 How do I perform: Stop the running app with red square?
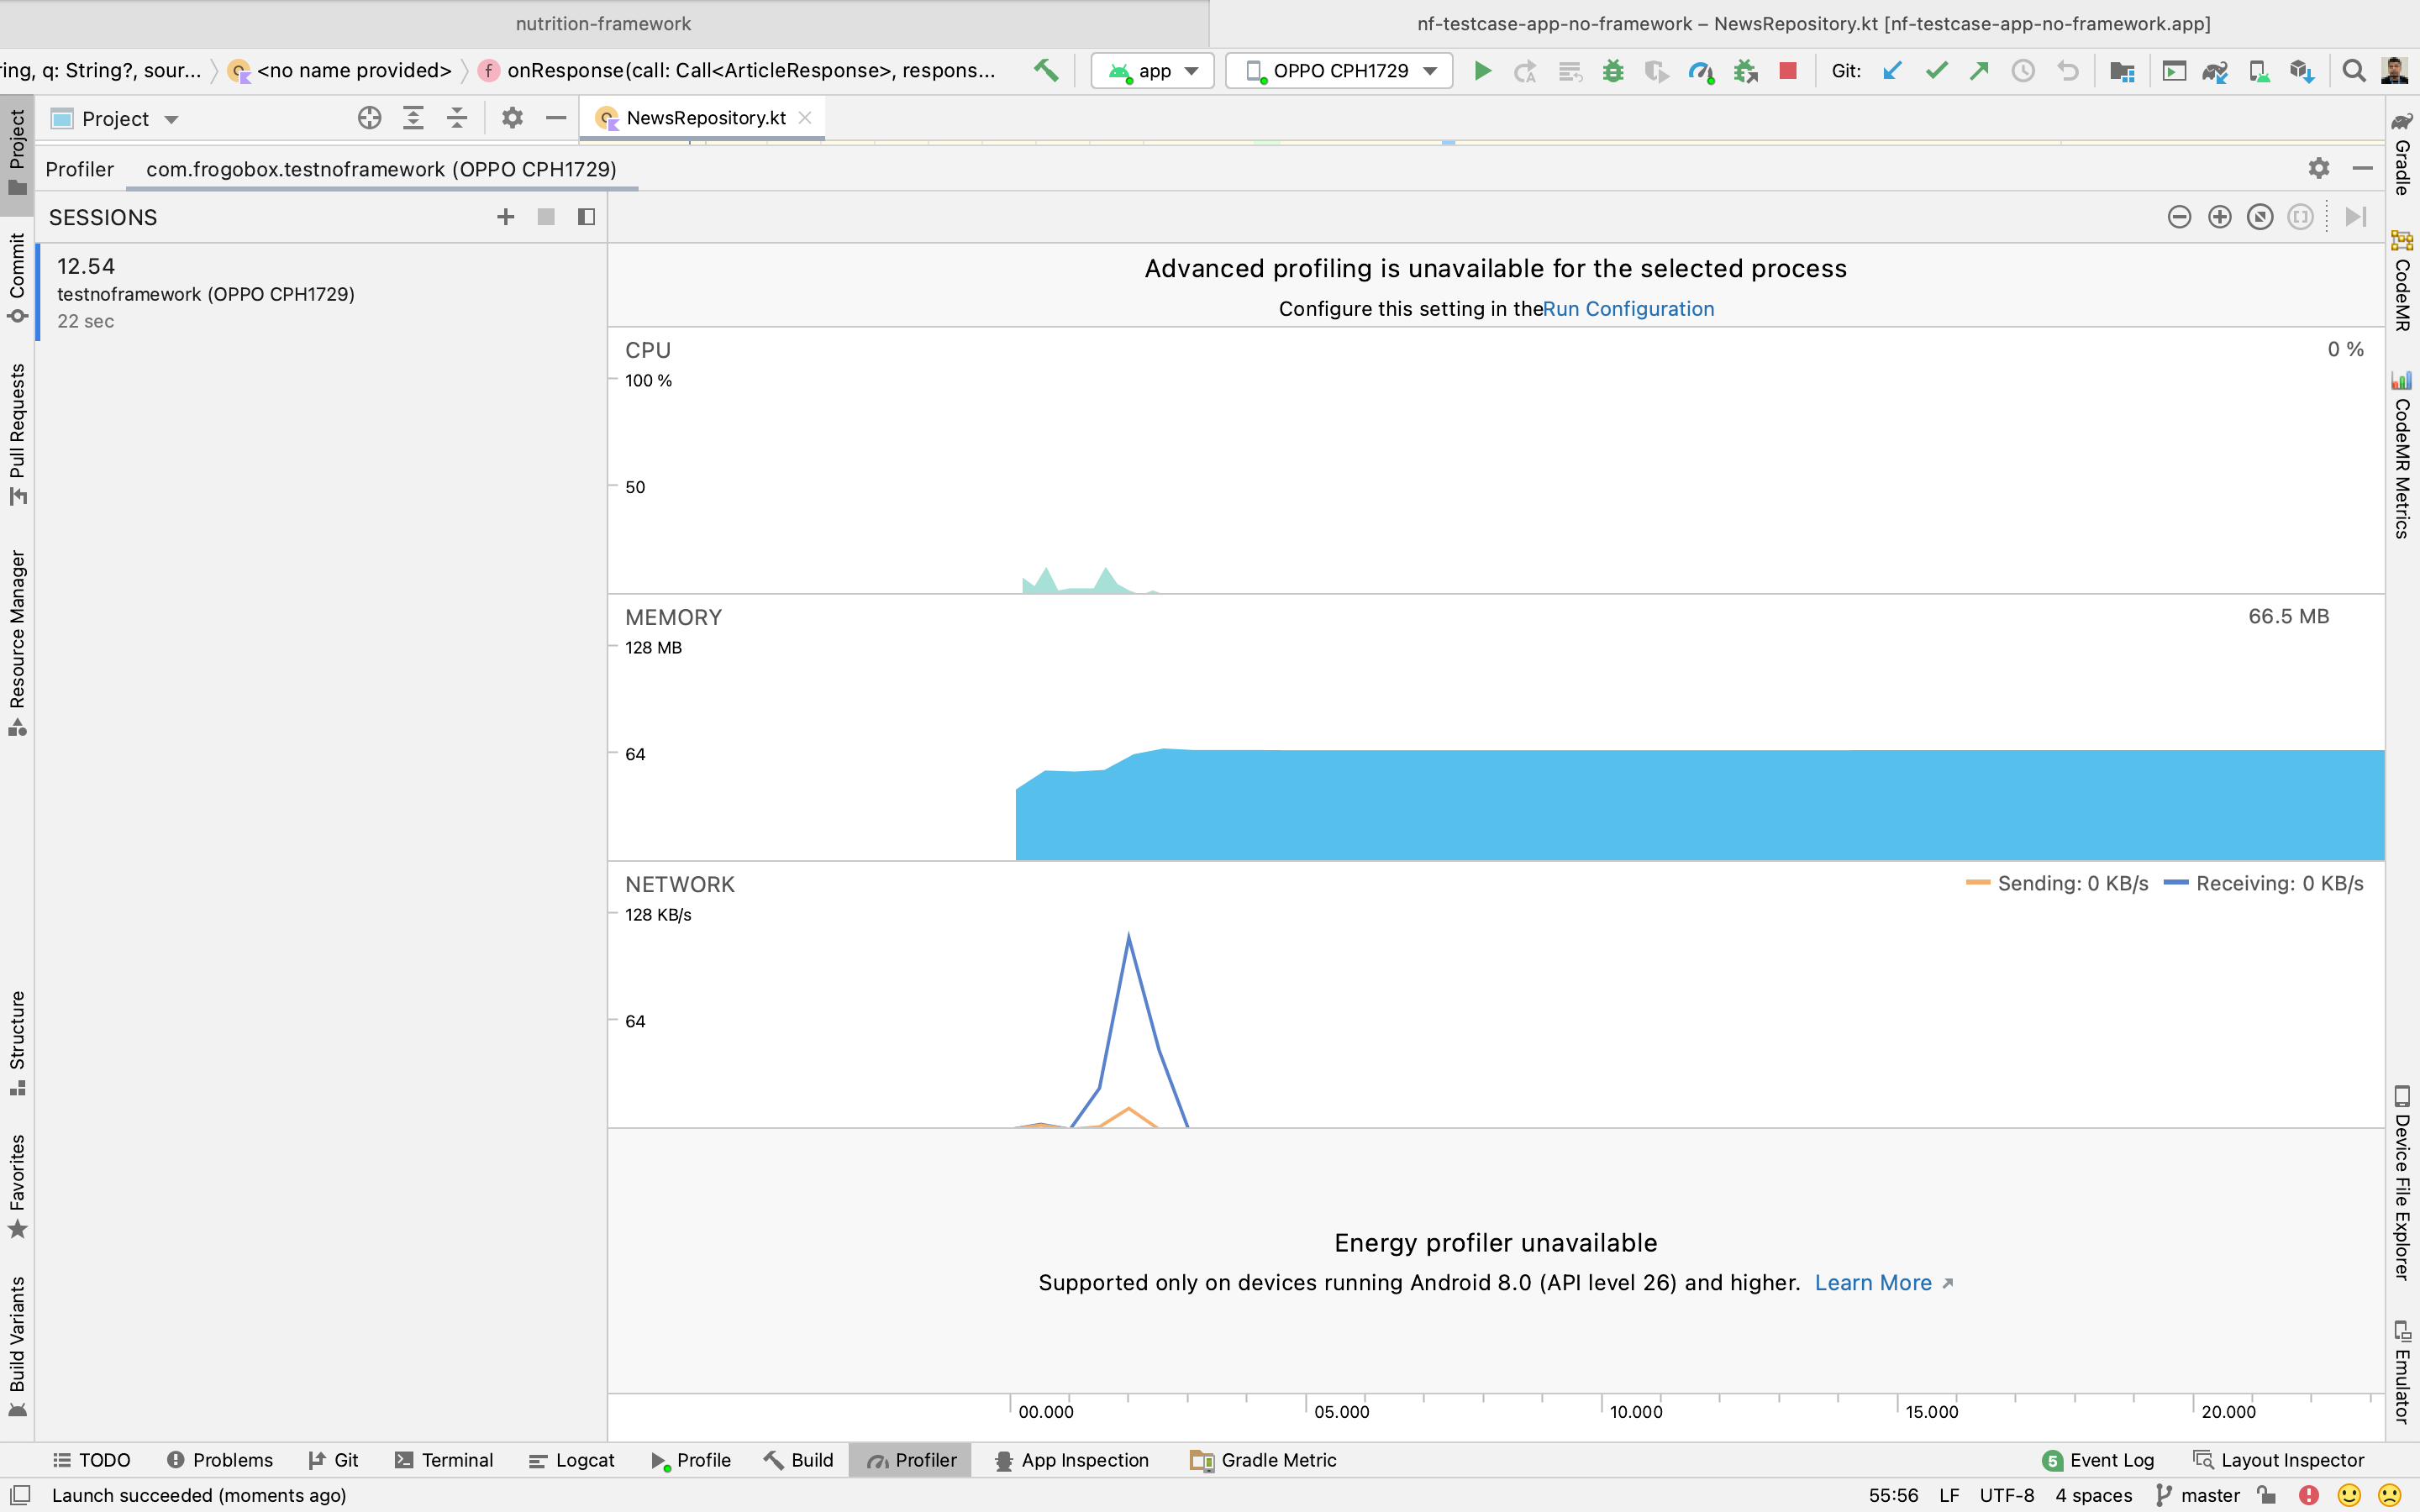tap(1788, 71)
